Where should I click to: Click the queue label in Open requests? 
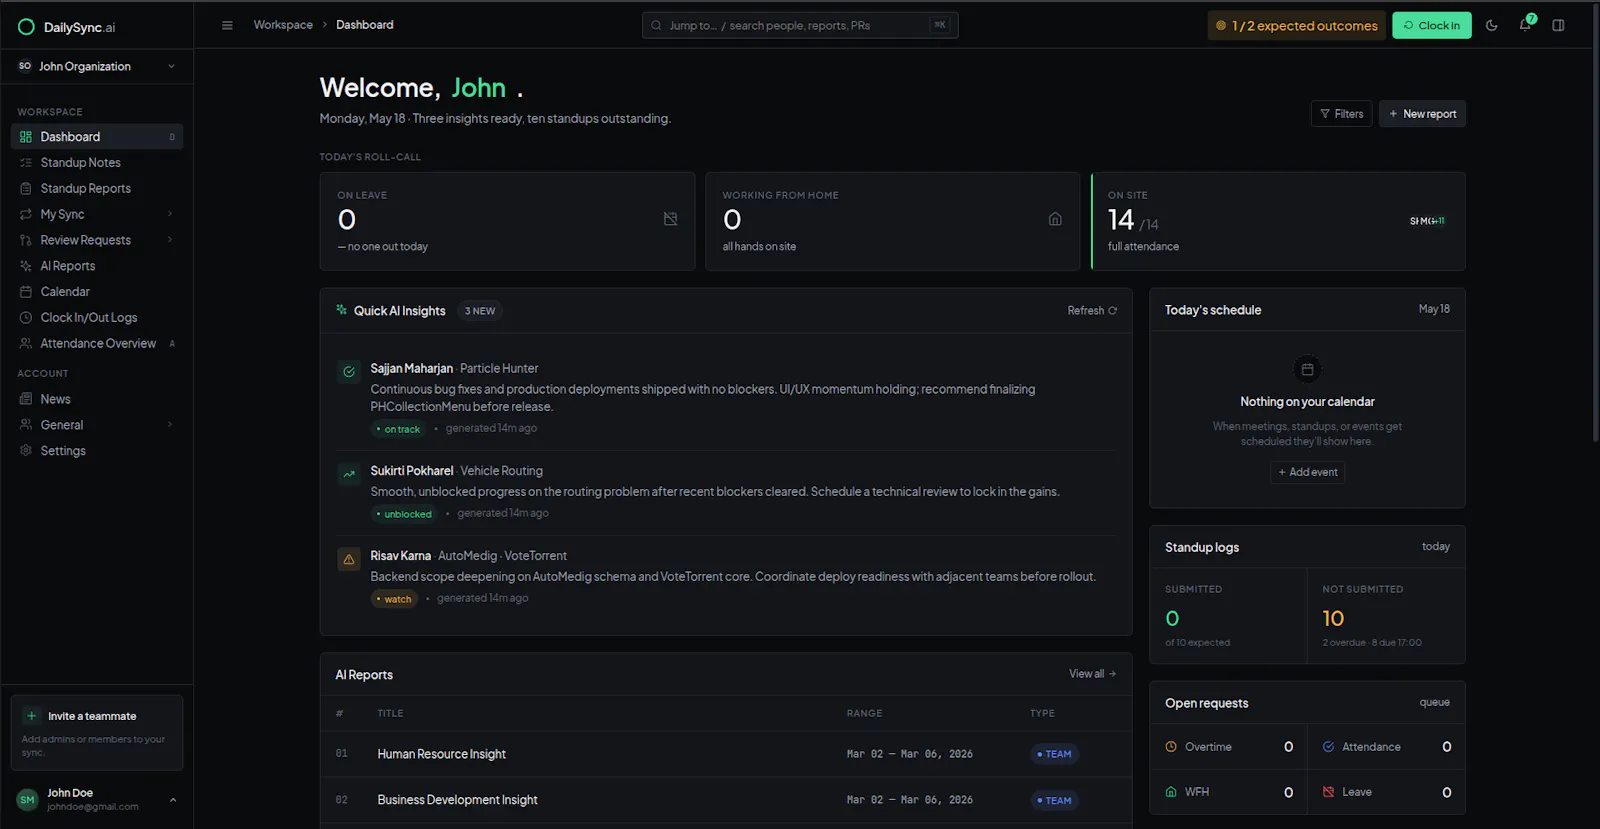pyautogui.click(x=1434, y=703)
